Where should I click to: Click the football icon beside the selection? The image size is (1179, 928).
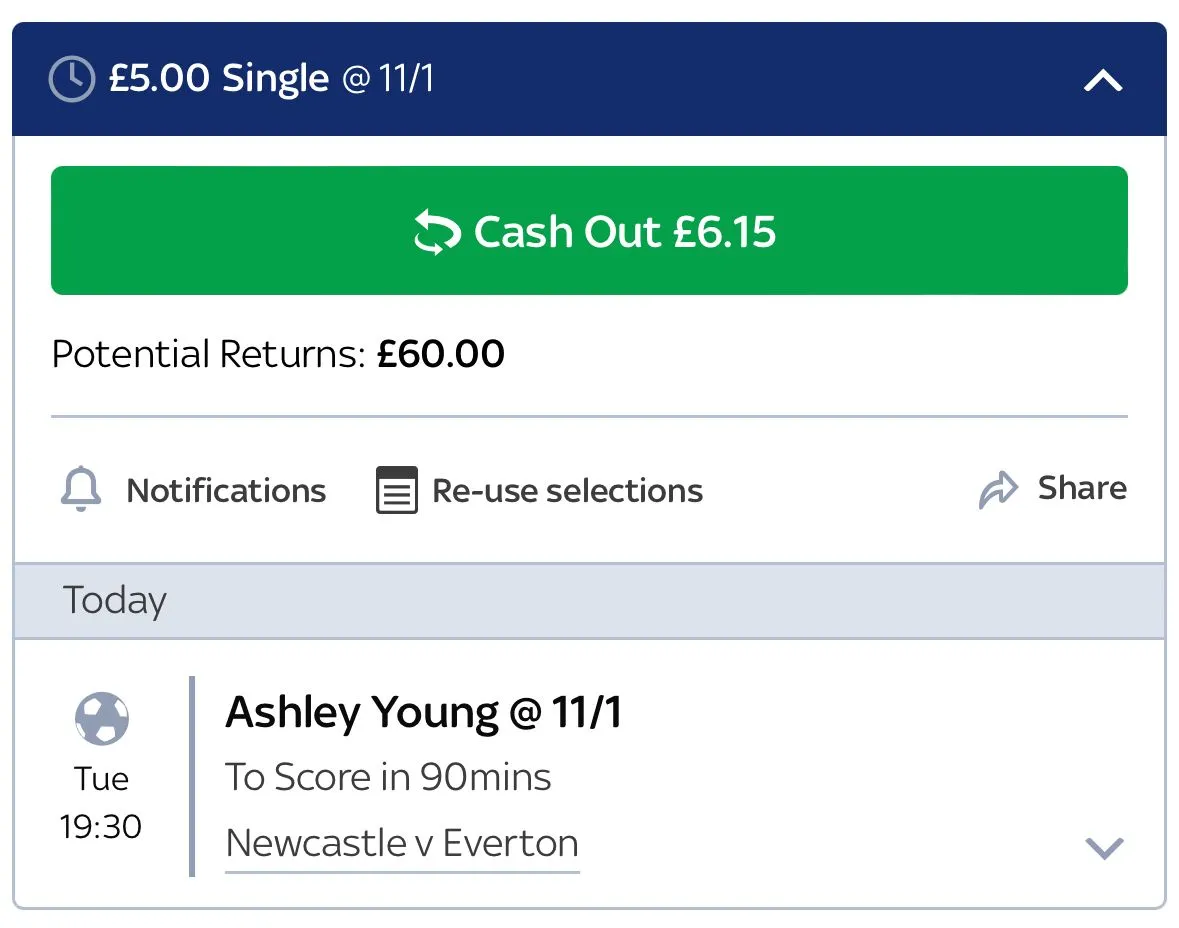101,718
